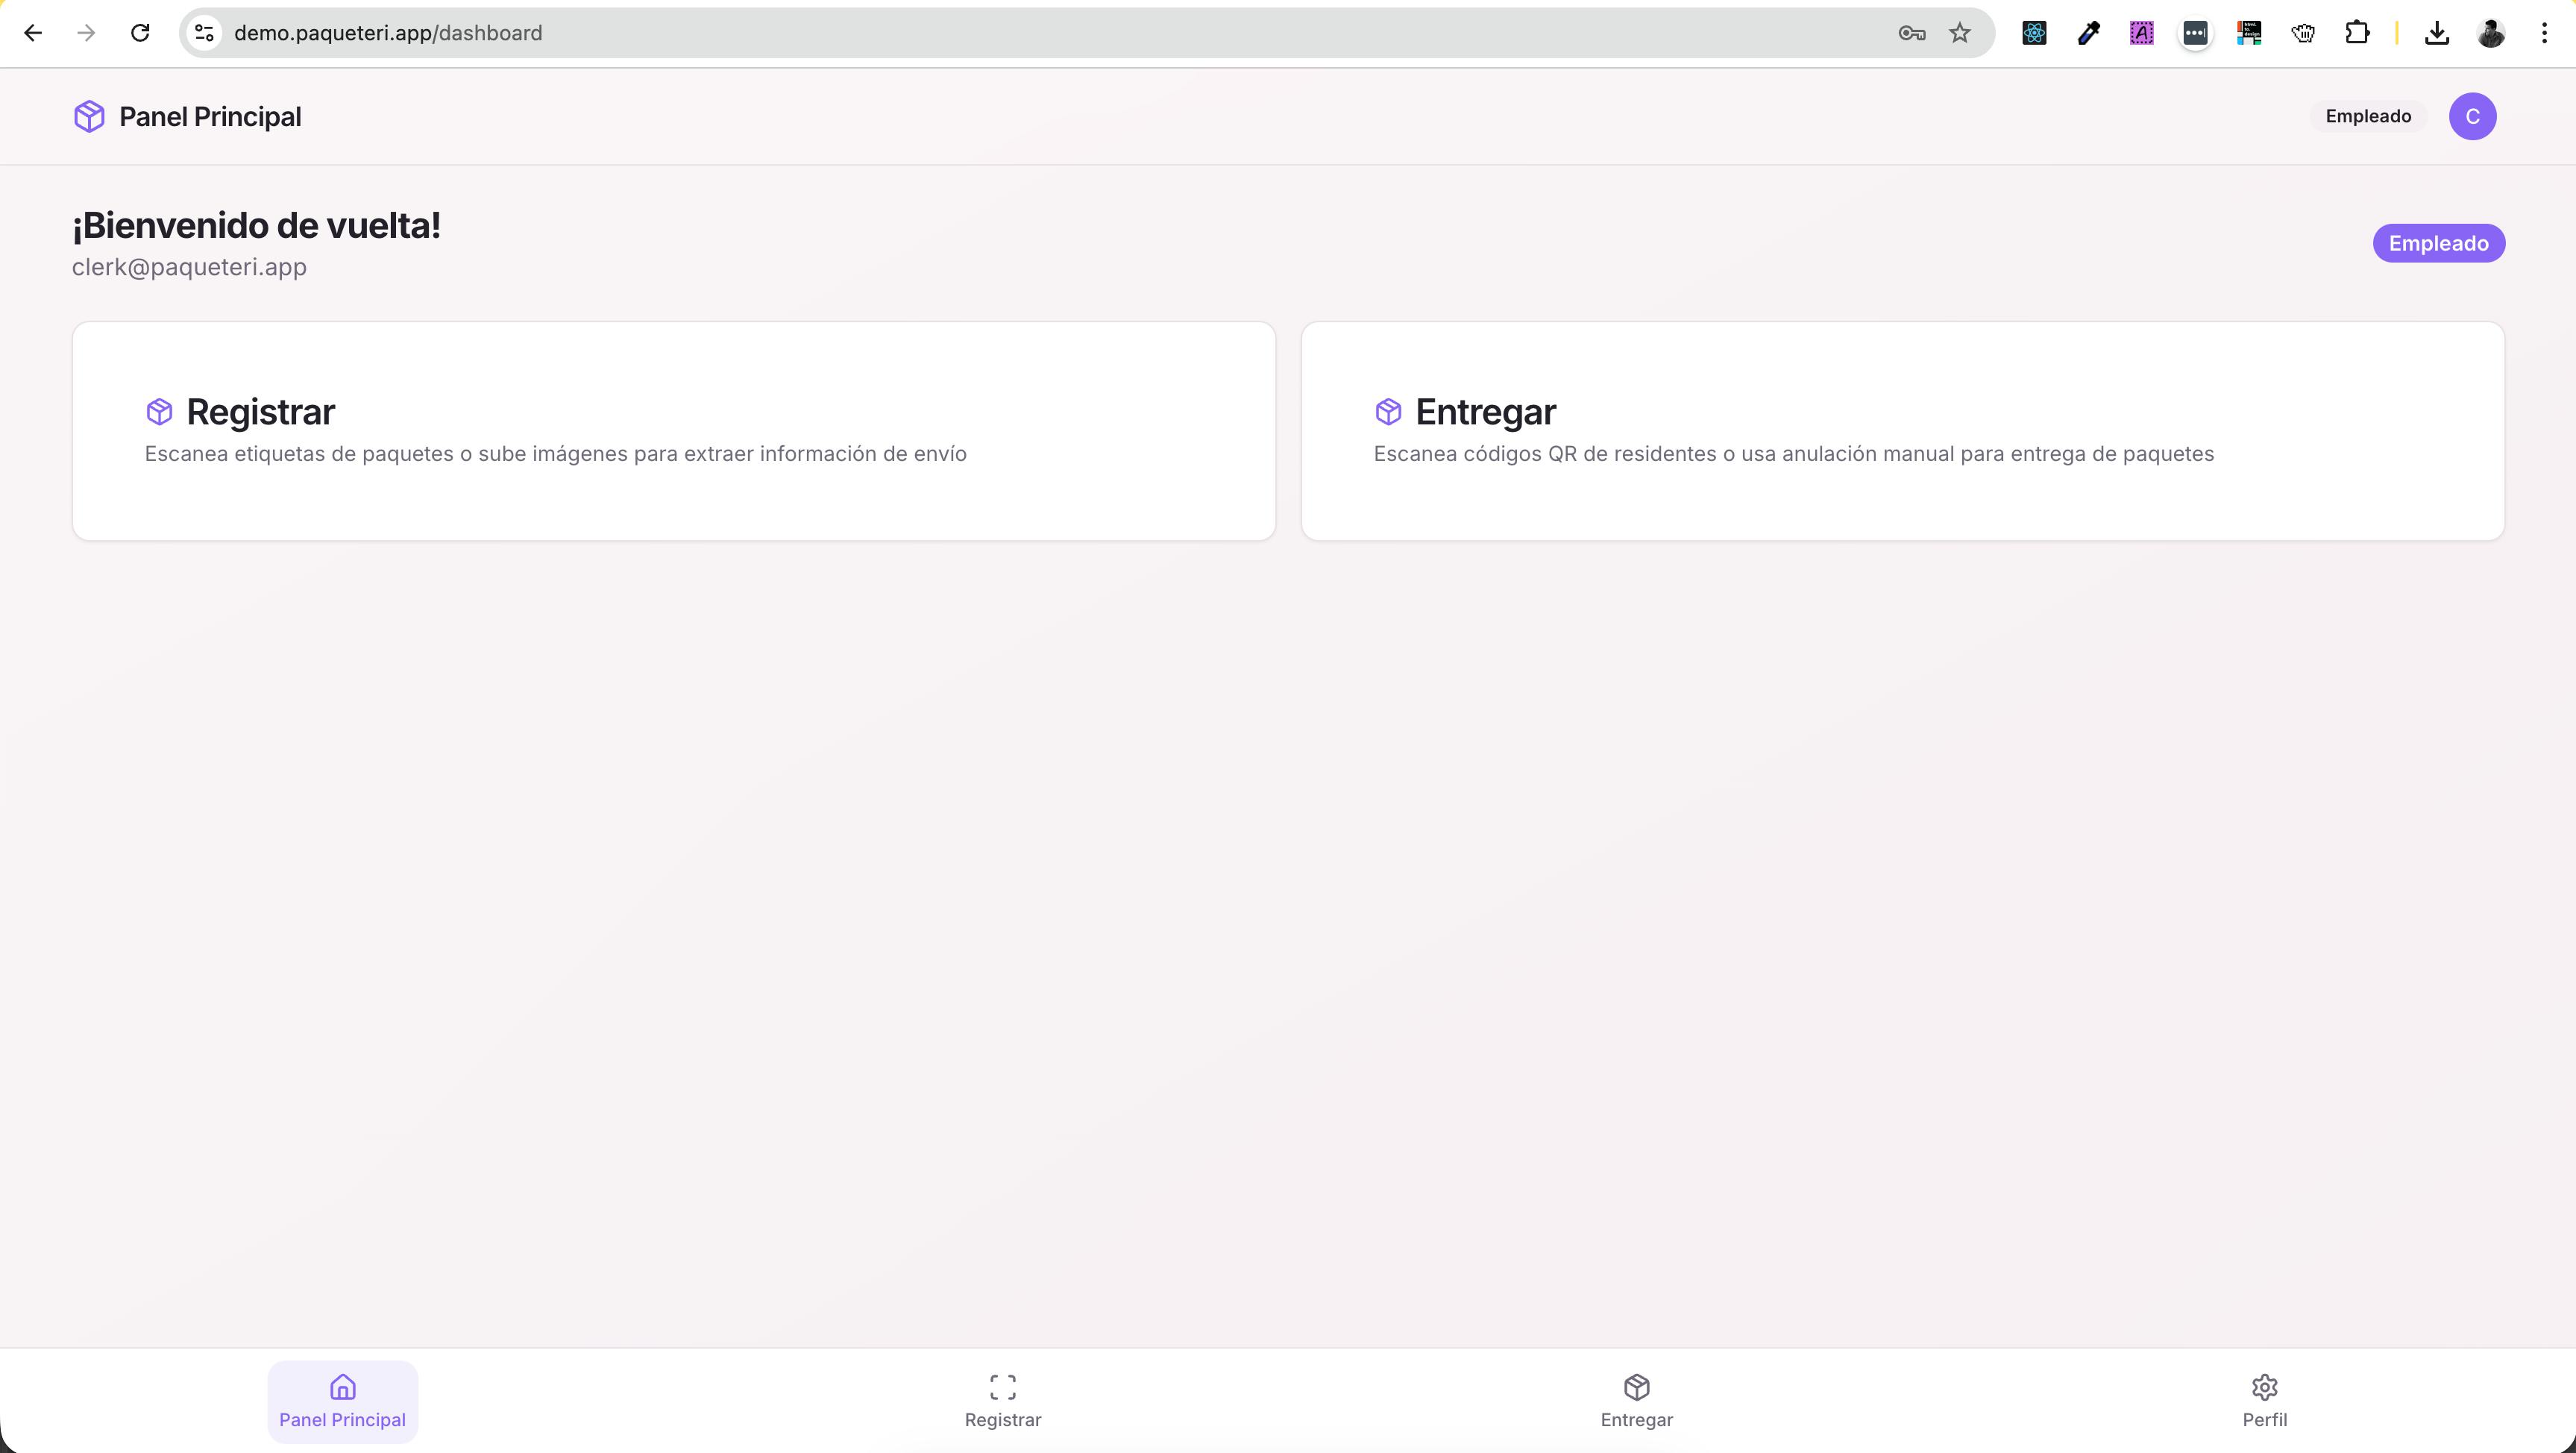Click the purple Empleado role badge
This screenshot has height=1453, width=2576.
(2438, 243)
